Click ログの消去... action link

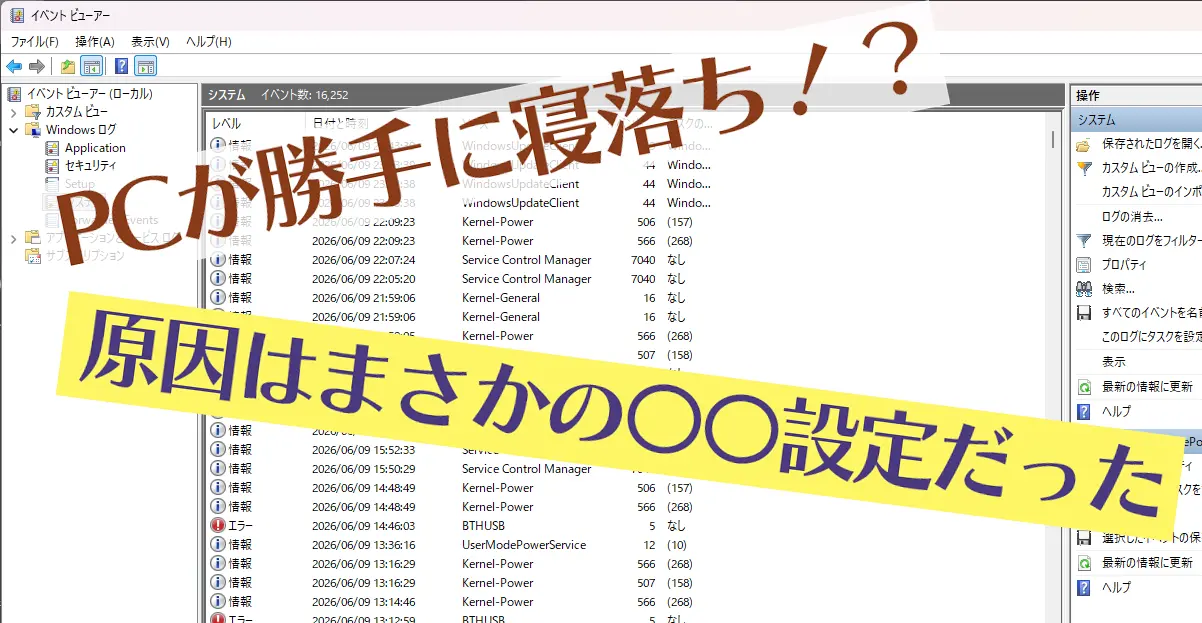[x=1132, y=217]
